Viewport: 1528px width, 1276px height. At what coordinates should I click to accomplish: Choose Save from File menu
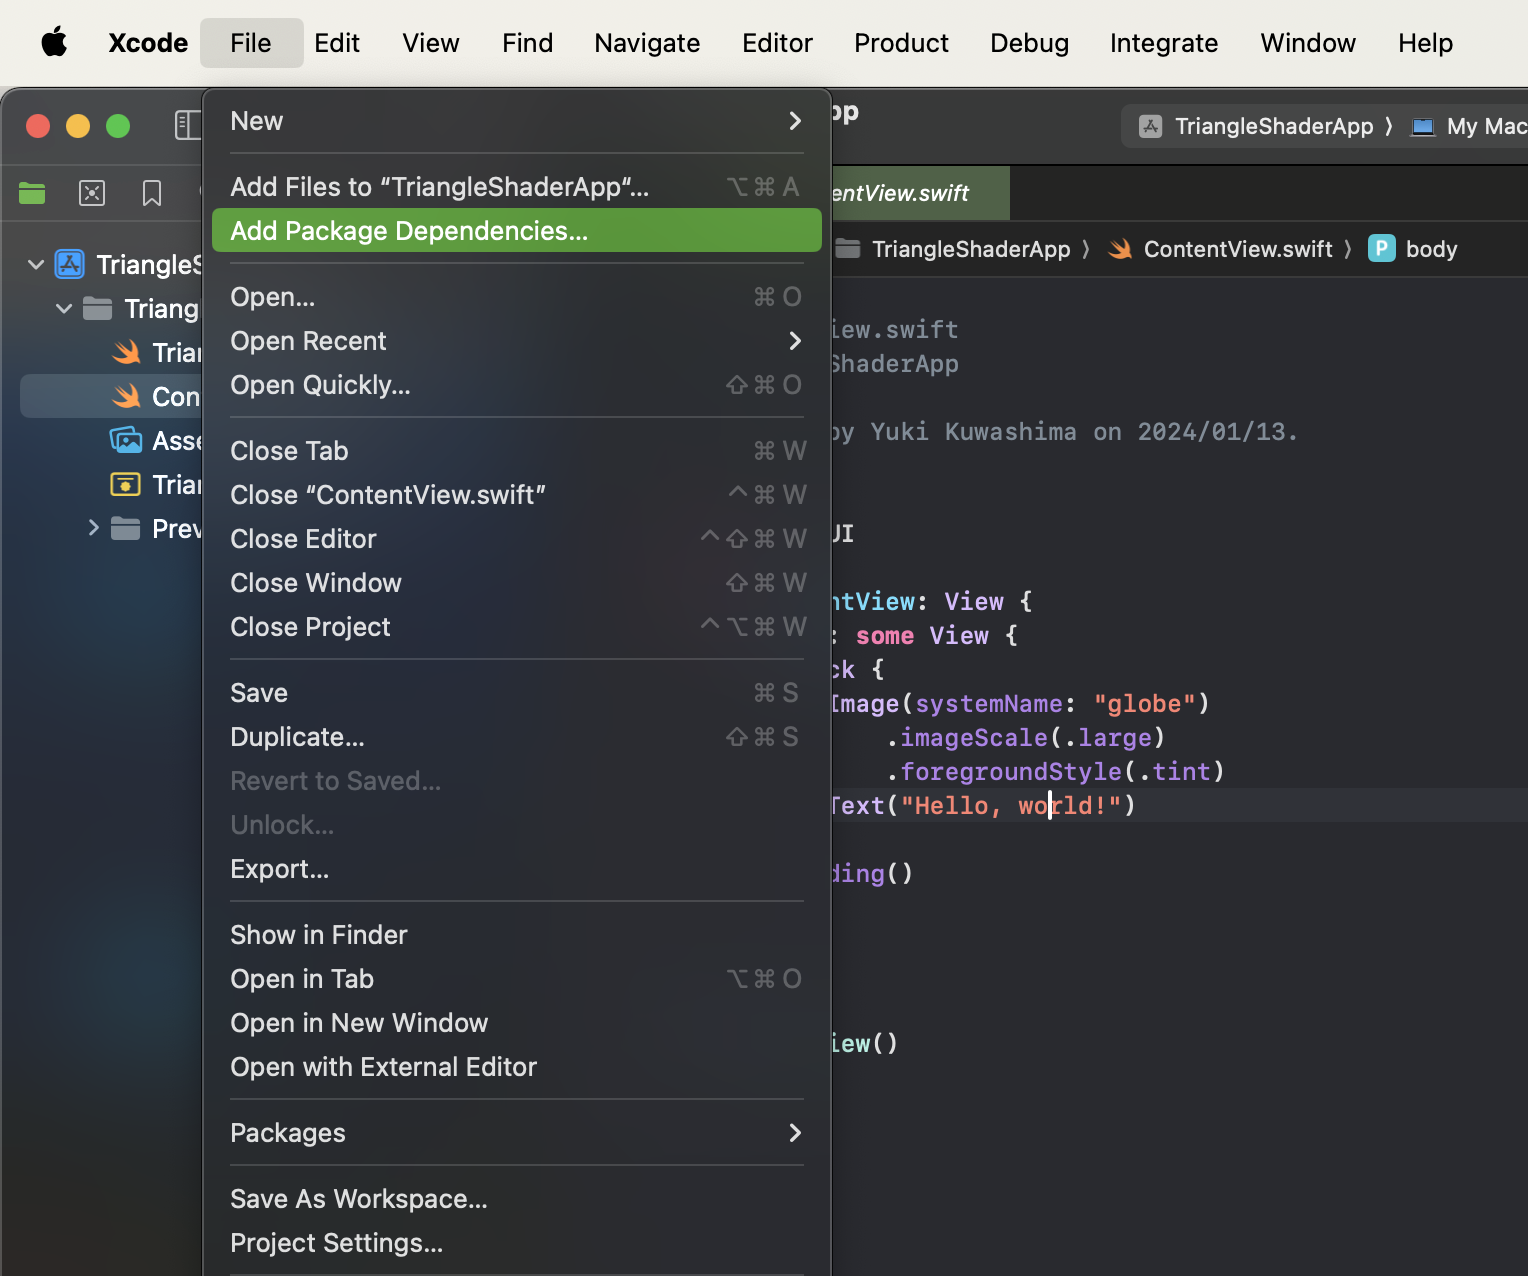tap(517, 693)
